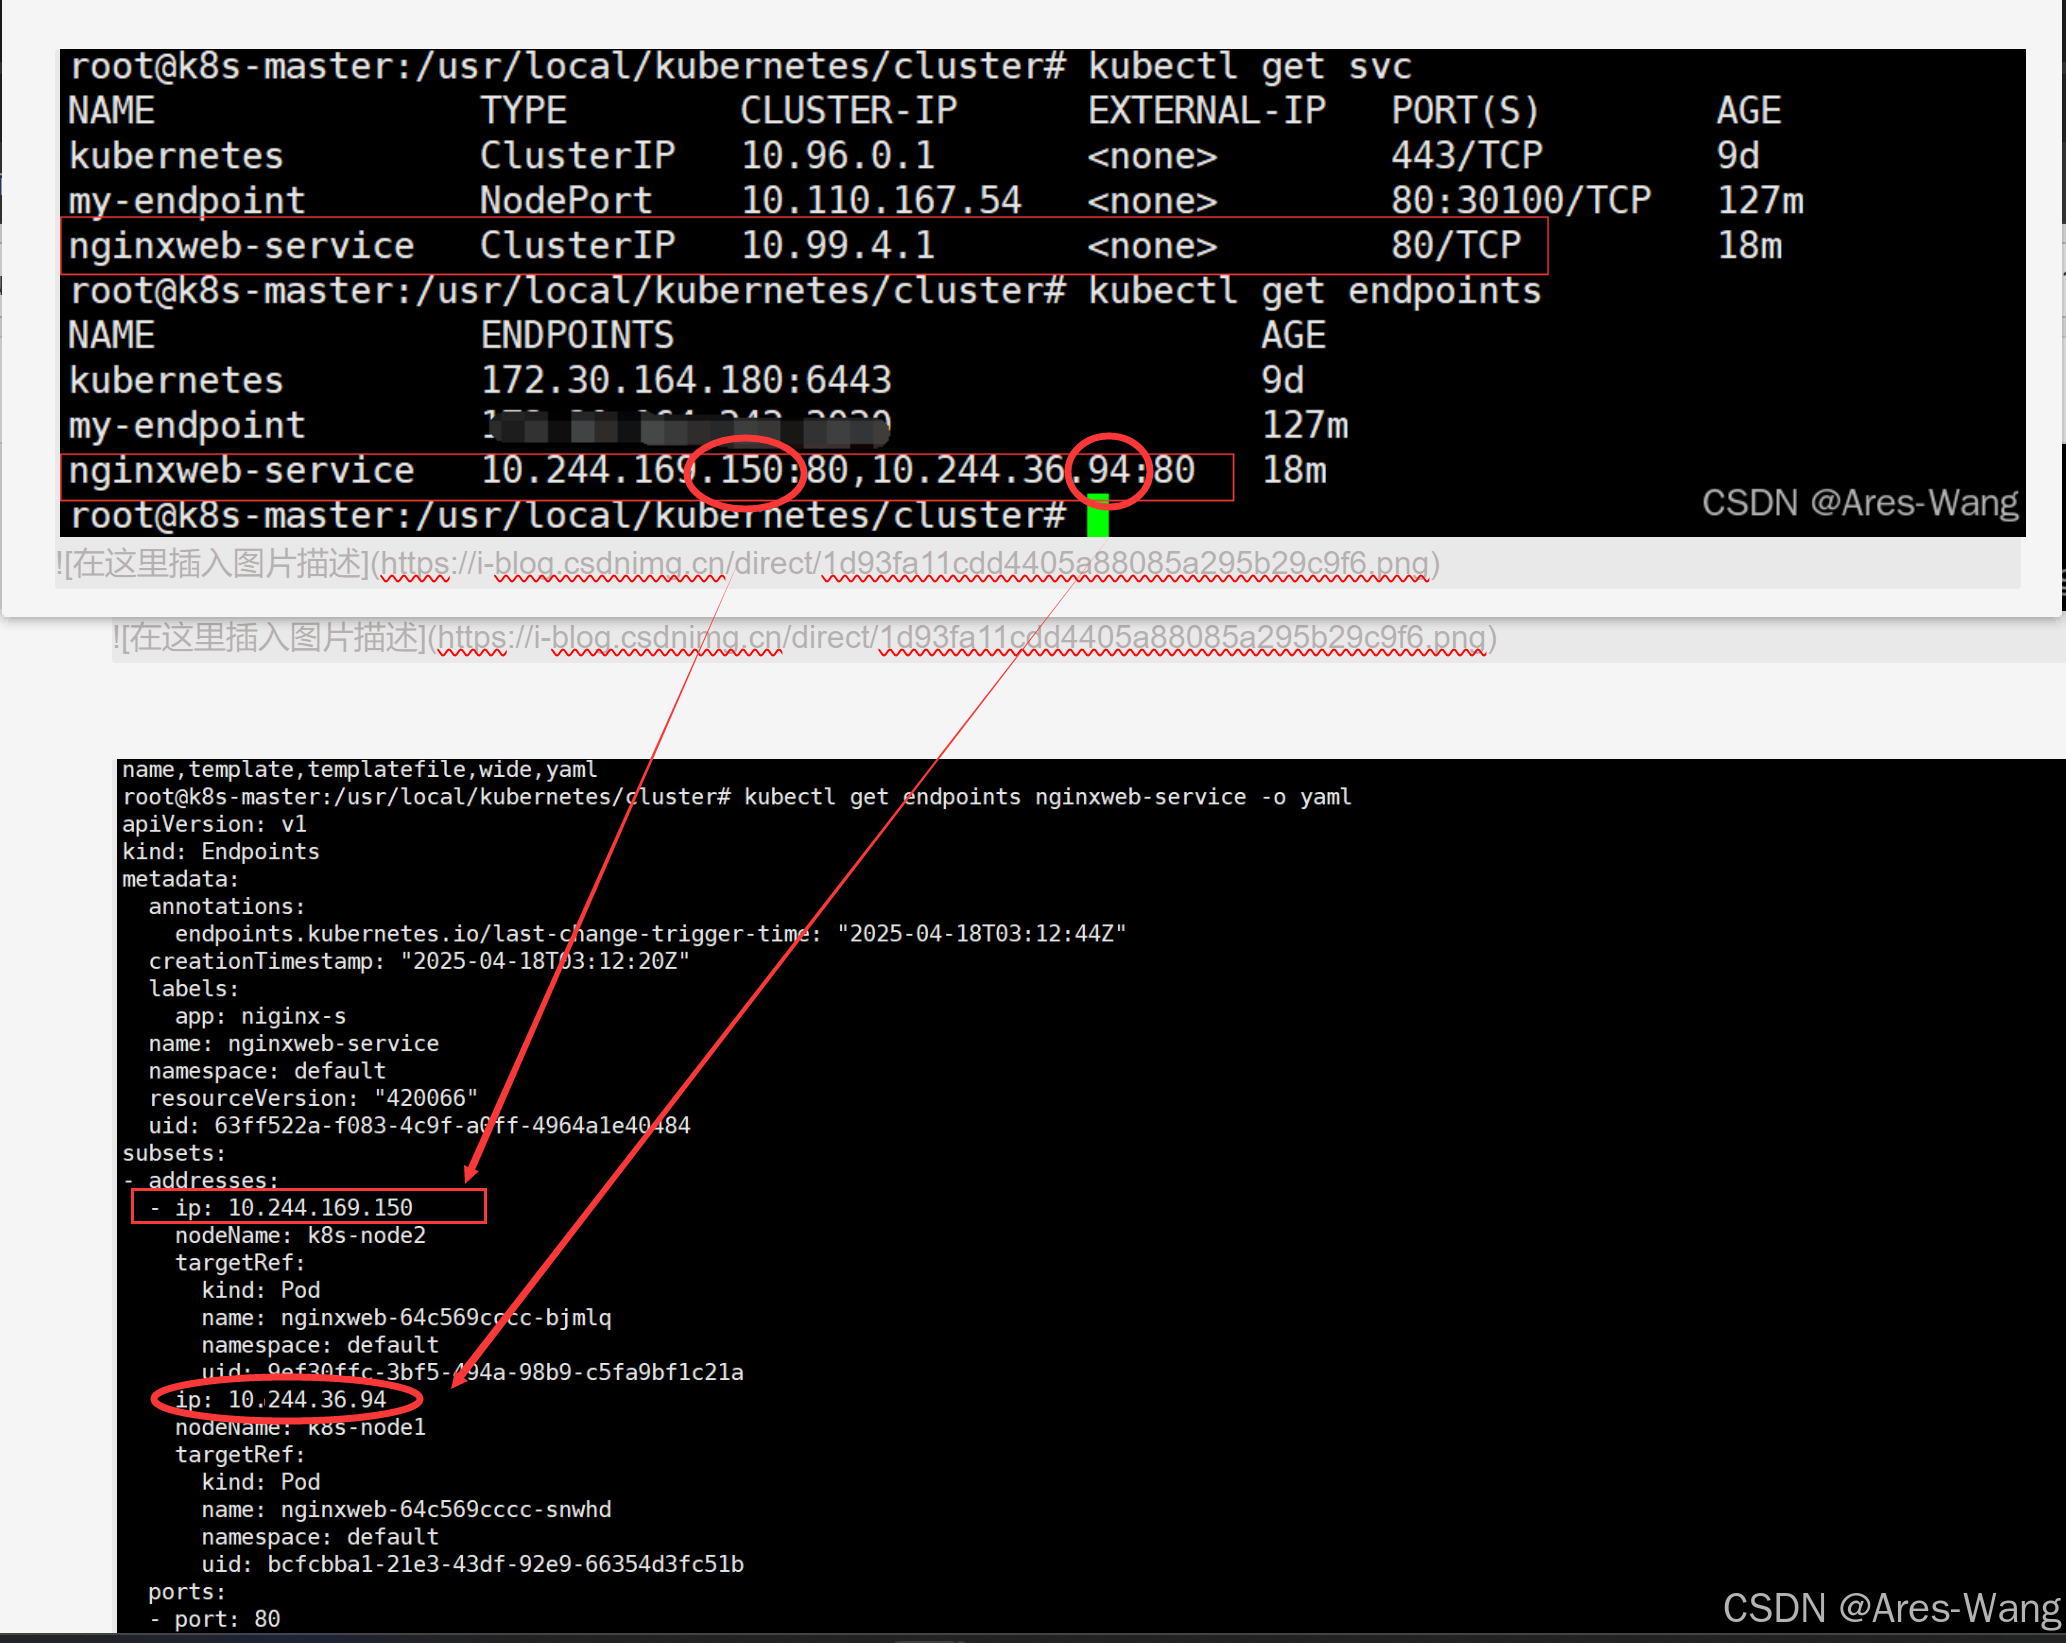This screenshot has height=1643, width=2066.
Task: Click pod name nginxweb-64c569cccc-snwhd
Action: [445, 1509]
